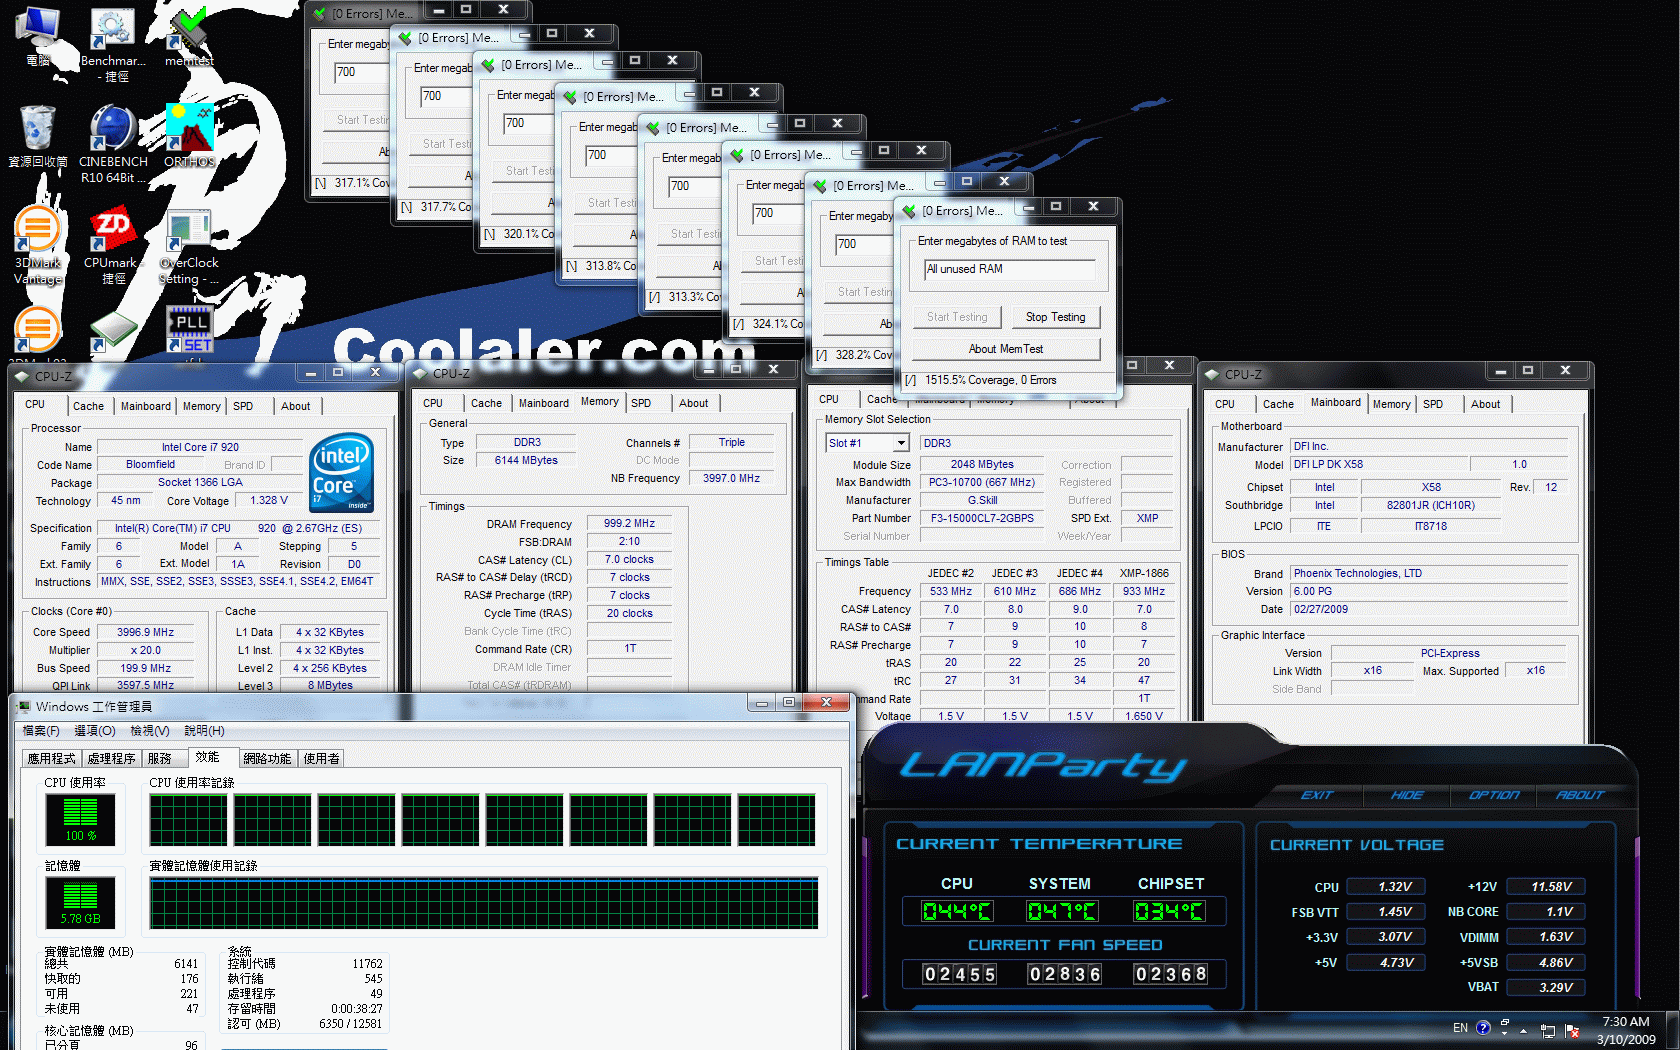Show hidden tray icons with the arrow

pyautogui.click(x=1524, y=1029)
